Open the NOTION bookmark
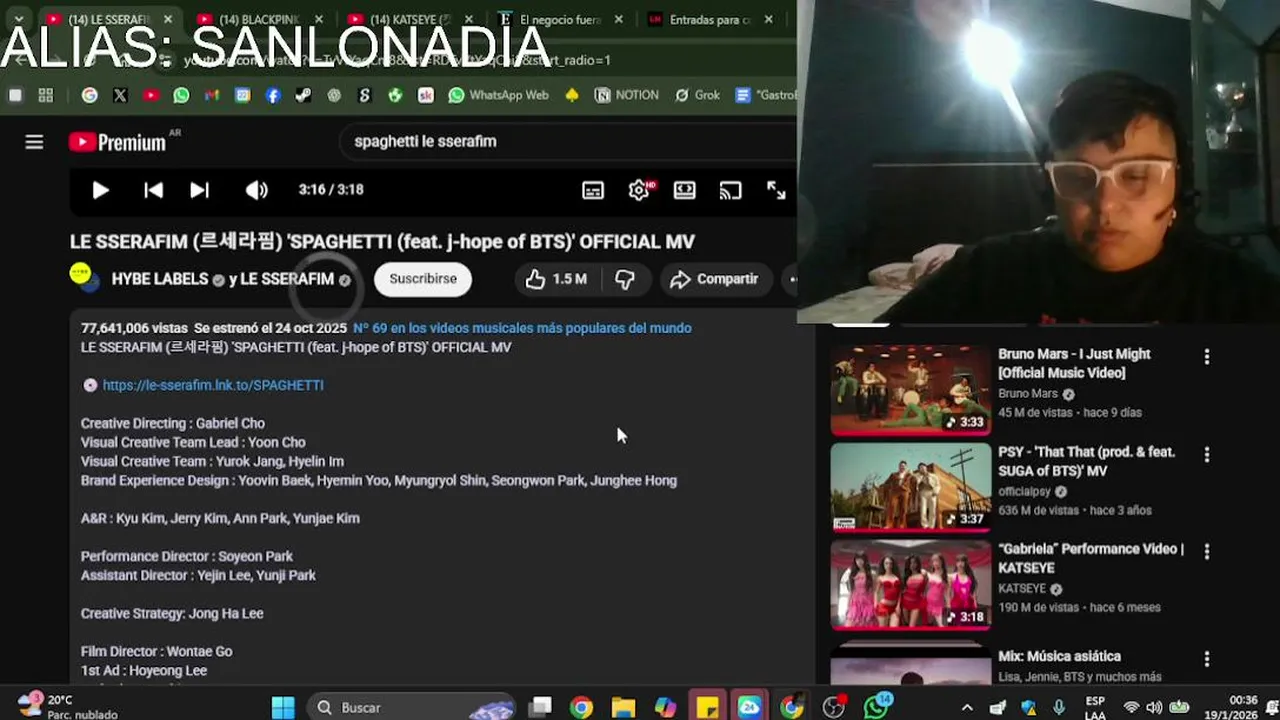Screen dimensions: 1280x720 coord(627,95)
